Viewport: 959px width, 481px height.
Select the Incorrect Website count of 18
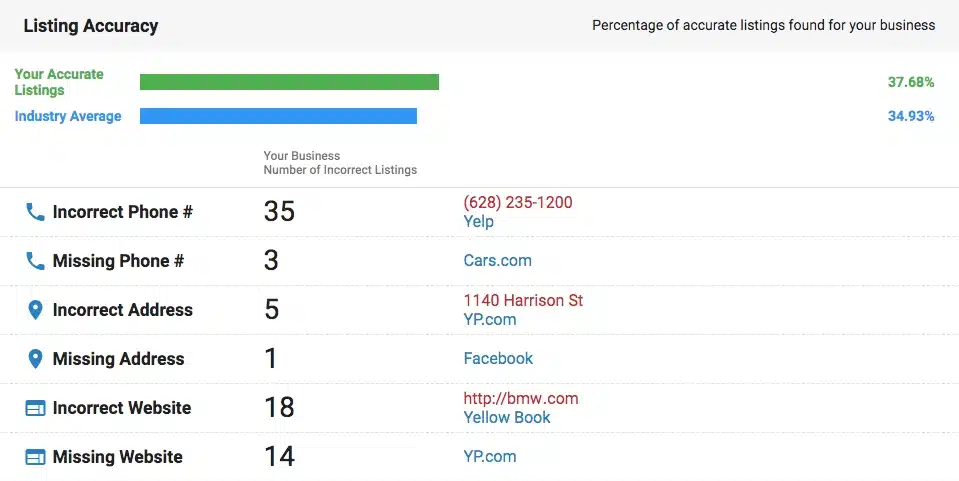279,408
